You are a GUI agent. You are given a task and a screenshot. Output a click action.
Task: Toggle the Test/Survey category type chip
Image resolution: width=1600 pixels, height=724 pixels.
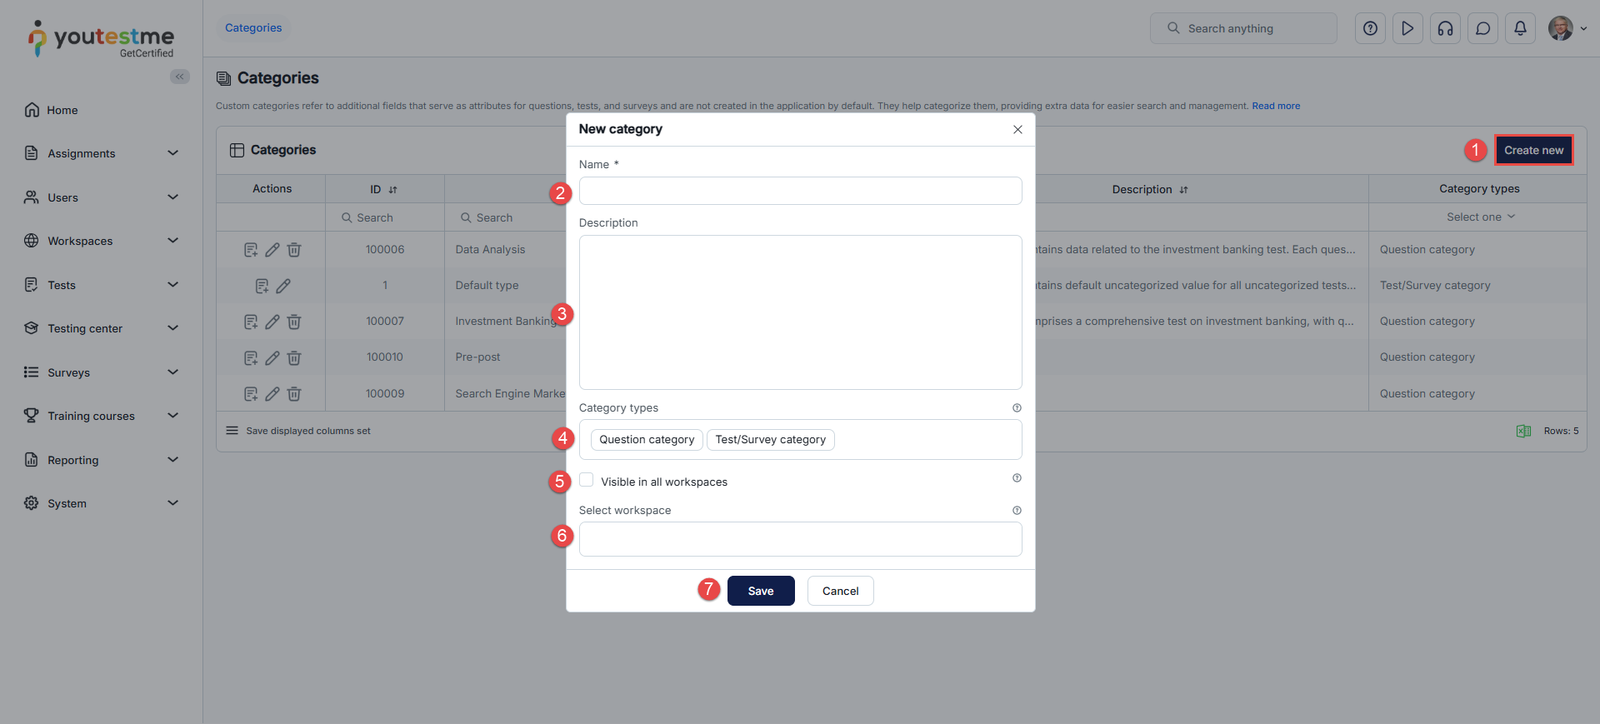pyautogui.click(x=770, y=440)
